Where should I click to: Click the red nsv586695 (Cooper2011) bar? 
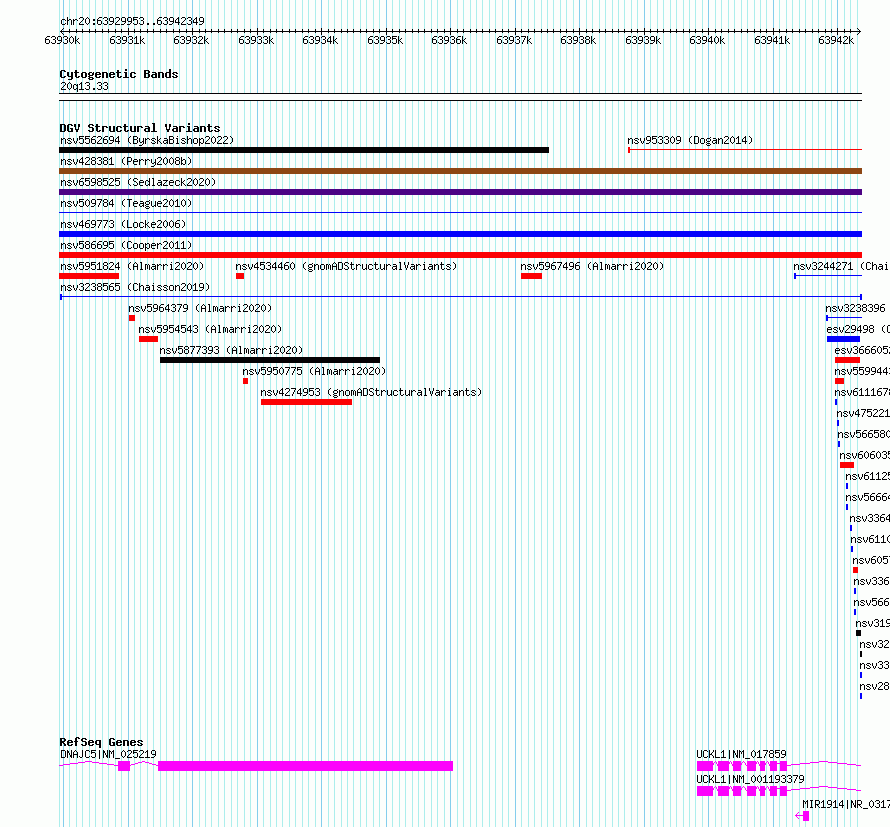click(x=460, y=255)
